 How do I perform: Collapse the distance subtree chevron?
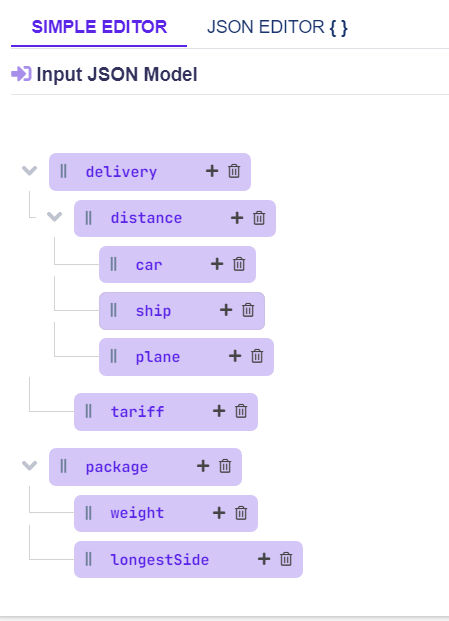(54, 217)
